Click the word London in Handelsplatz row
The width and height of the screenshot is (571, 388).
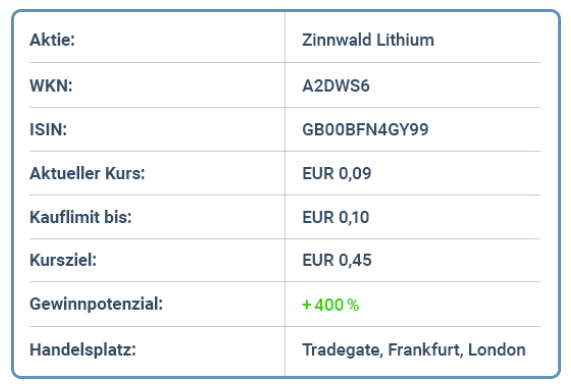(497, 350)
